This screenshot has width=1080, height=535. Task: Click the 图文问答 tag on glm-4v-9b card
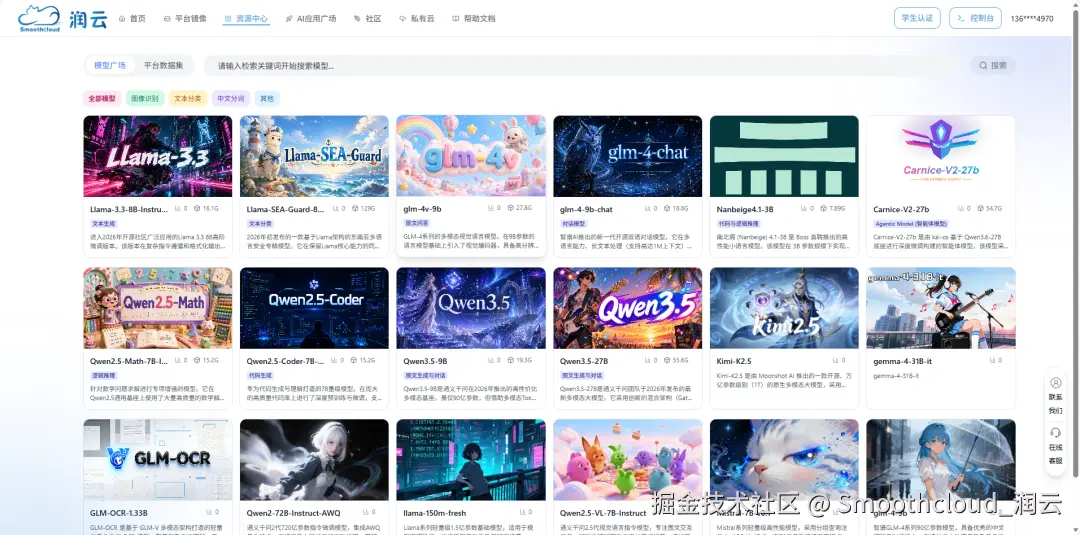(417, 224)
